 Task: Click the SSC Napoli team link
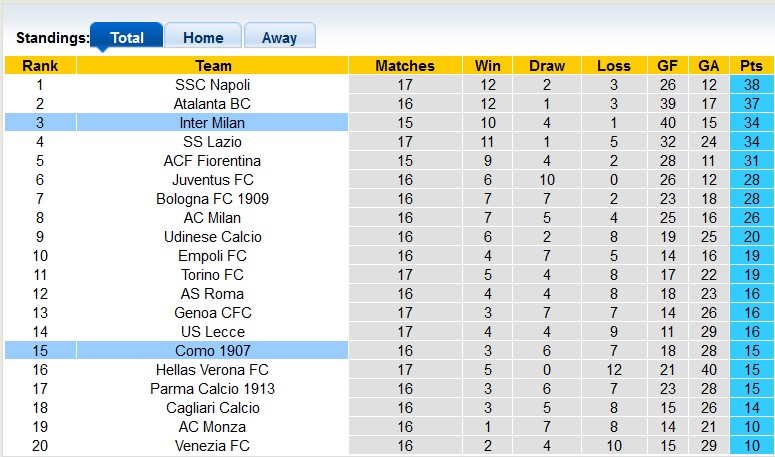(x=213, y=85)
